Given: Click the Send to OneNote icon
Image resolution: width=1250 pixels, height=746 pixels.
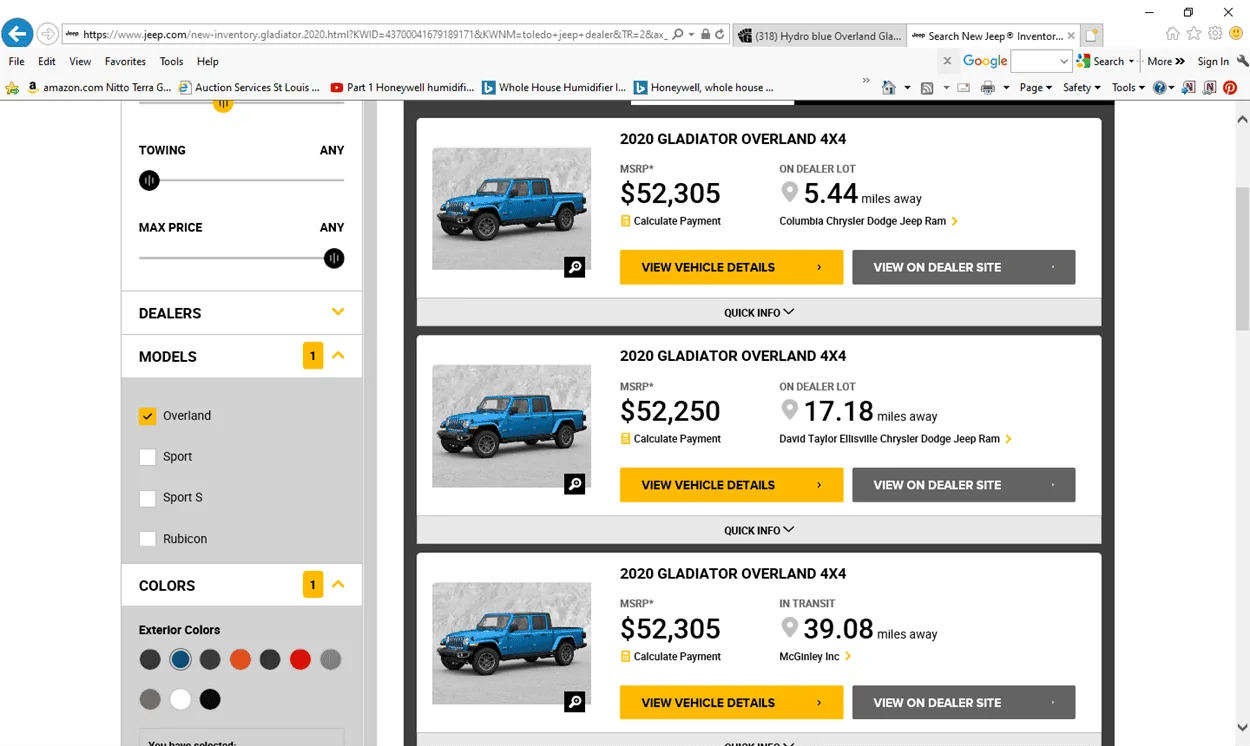Looking at the screenshot, I should 1188,88.
